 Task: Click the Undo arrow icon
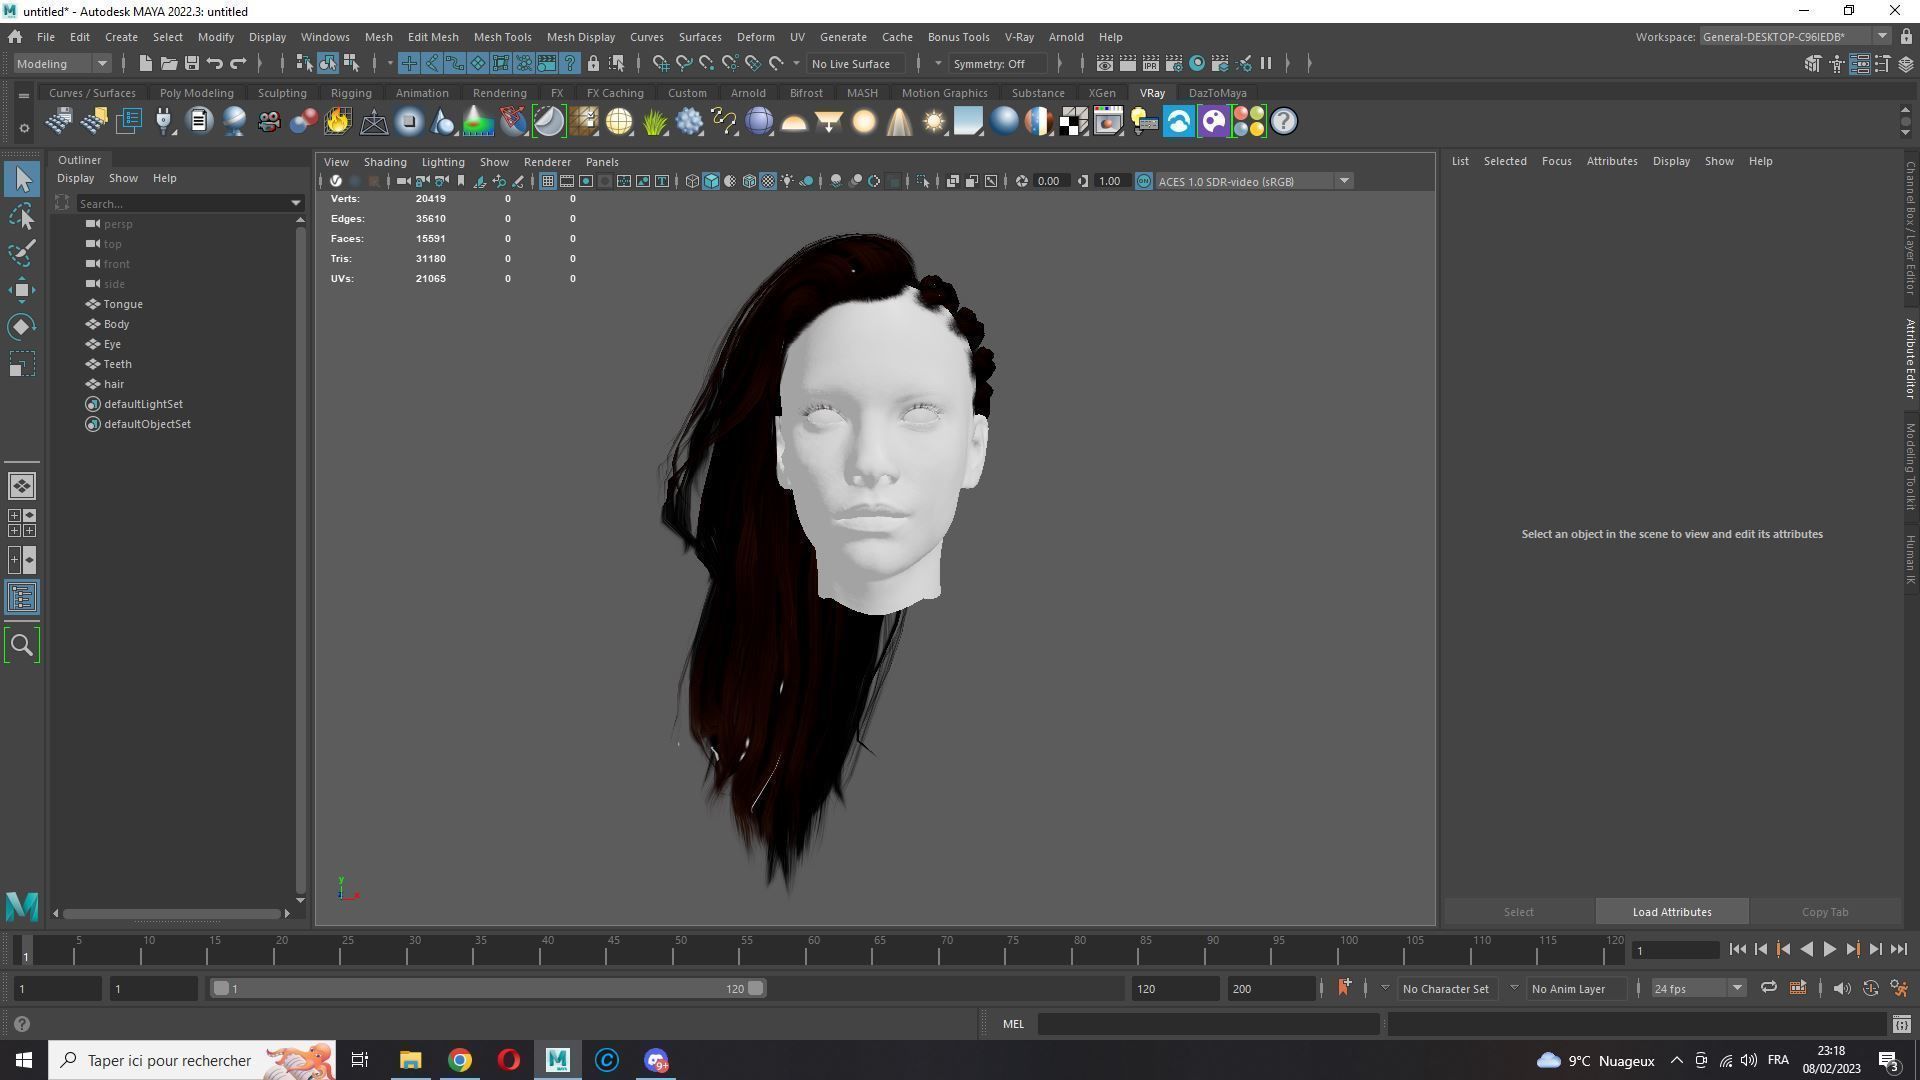point(214,64)
